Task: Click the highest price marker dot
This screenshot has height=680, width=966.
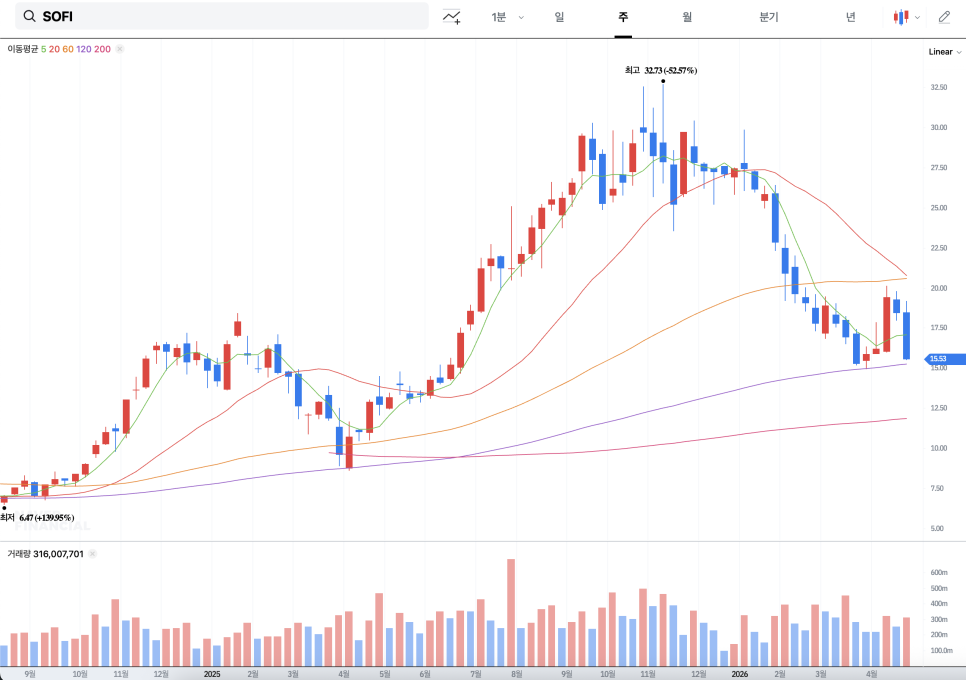Action: coord(663,81)
